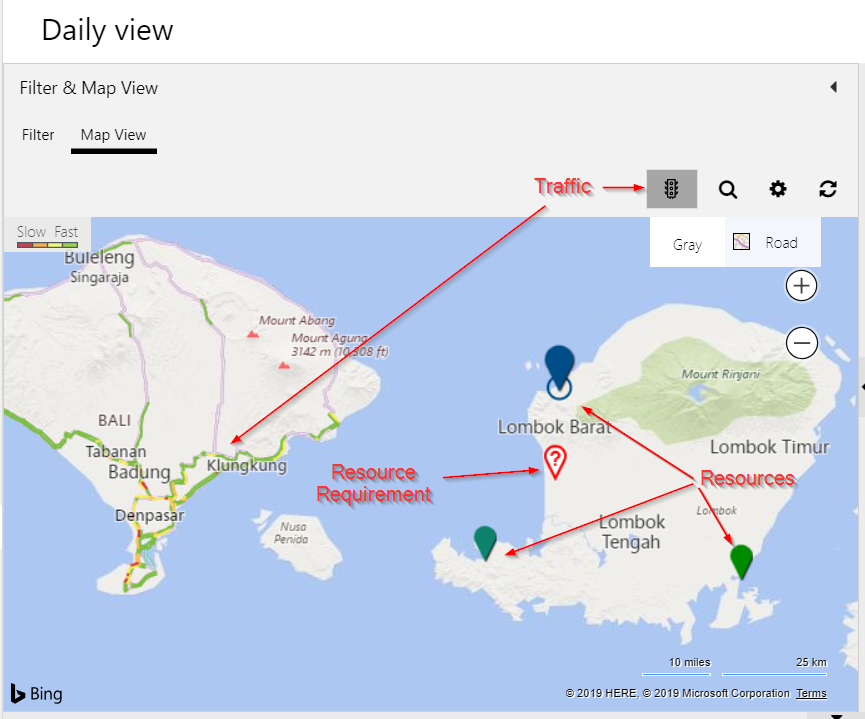
Task: Open the map settings gear
Action: pyautogui.click(x=777, y=189)
